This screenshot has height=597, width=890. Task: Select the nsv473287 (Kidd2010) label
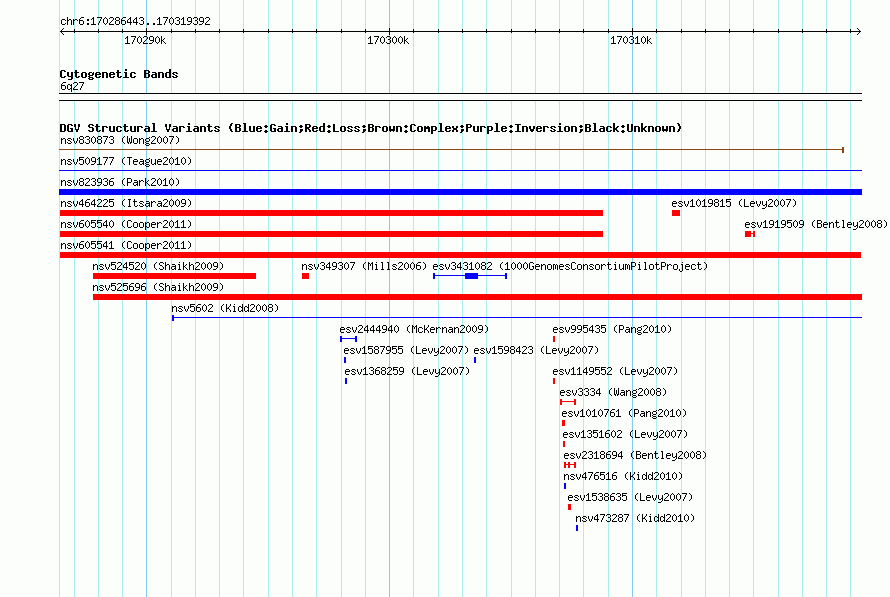[x=635, y=518]
